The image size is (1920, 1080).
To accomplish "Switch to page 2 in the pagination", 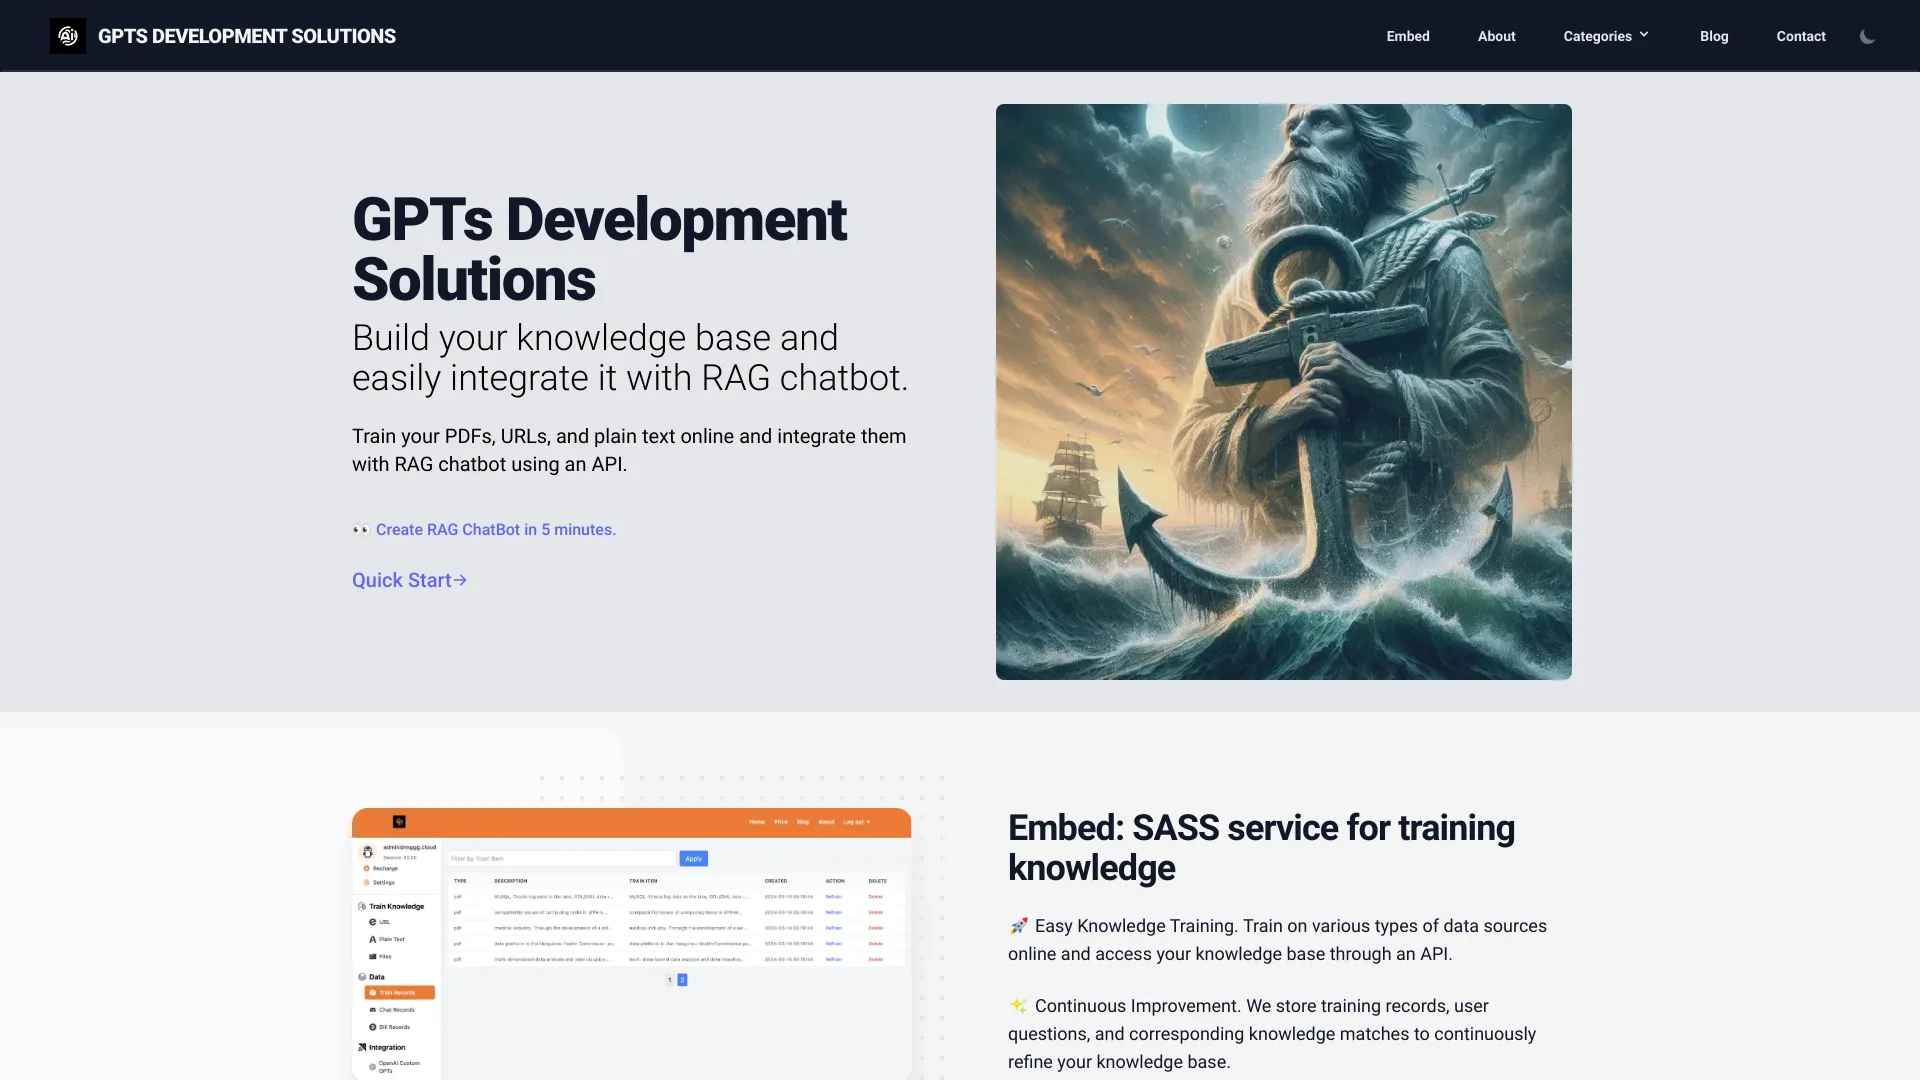I will (x=682, y=980).
